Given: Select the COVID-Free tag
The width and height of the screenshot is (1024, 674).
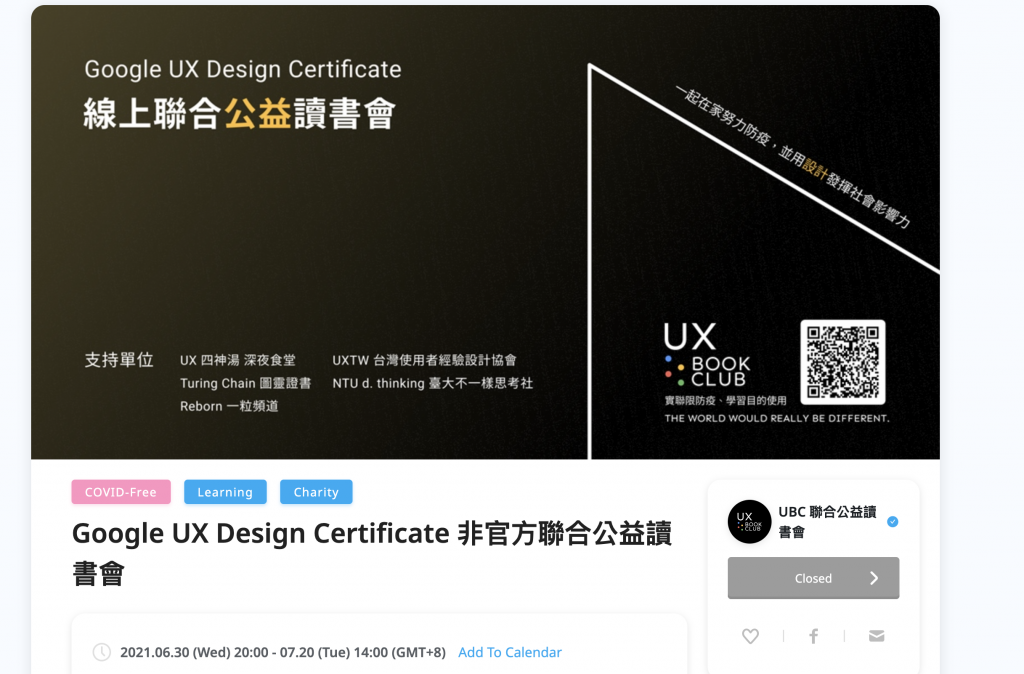Looking at the screenshot, I should (x=121, y=492).
